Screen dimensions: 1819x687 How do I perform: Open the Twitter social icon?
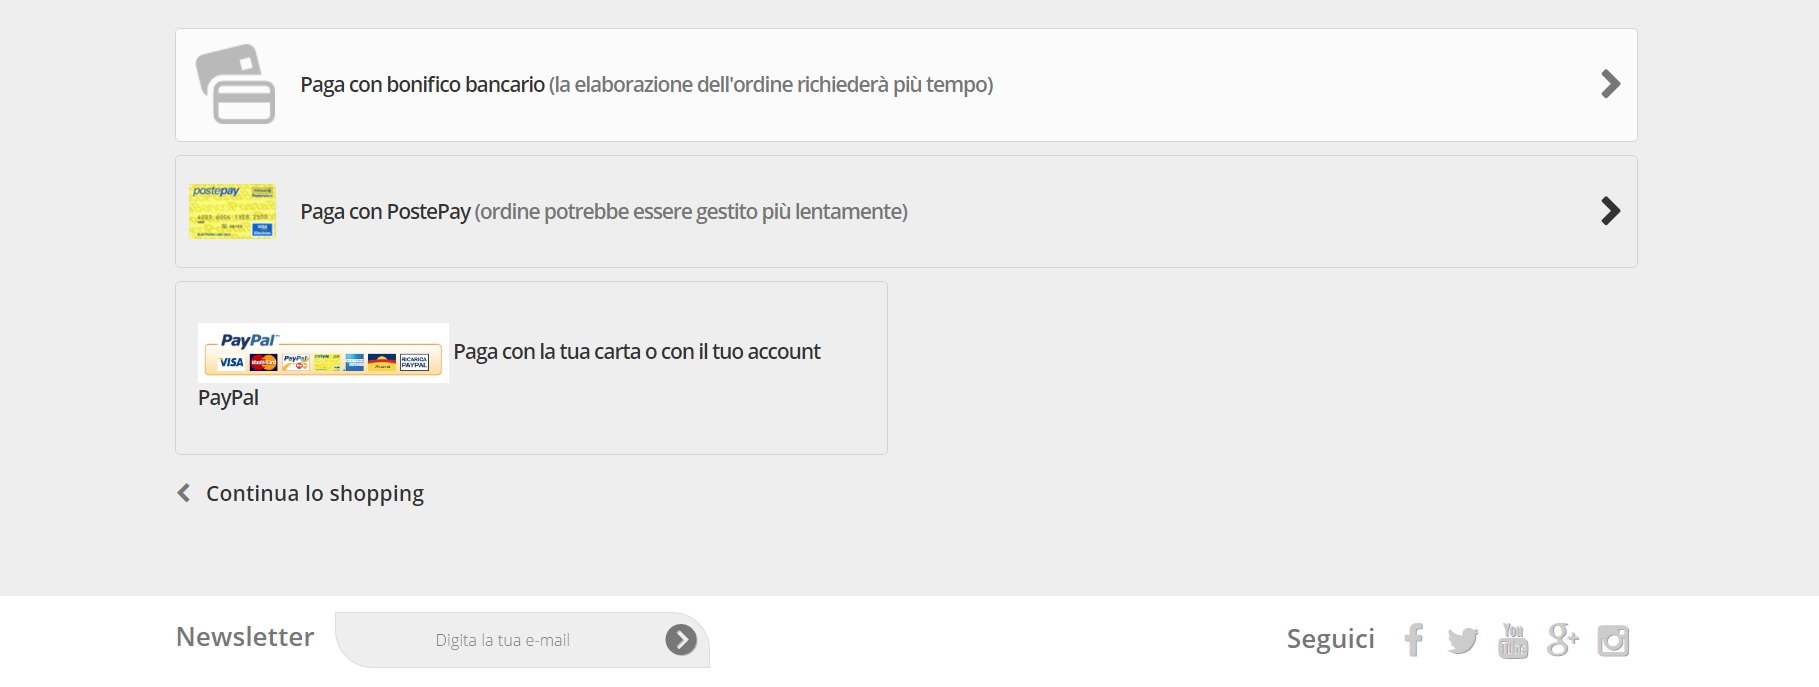1462,641
